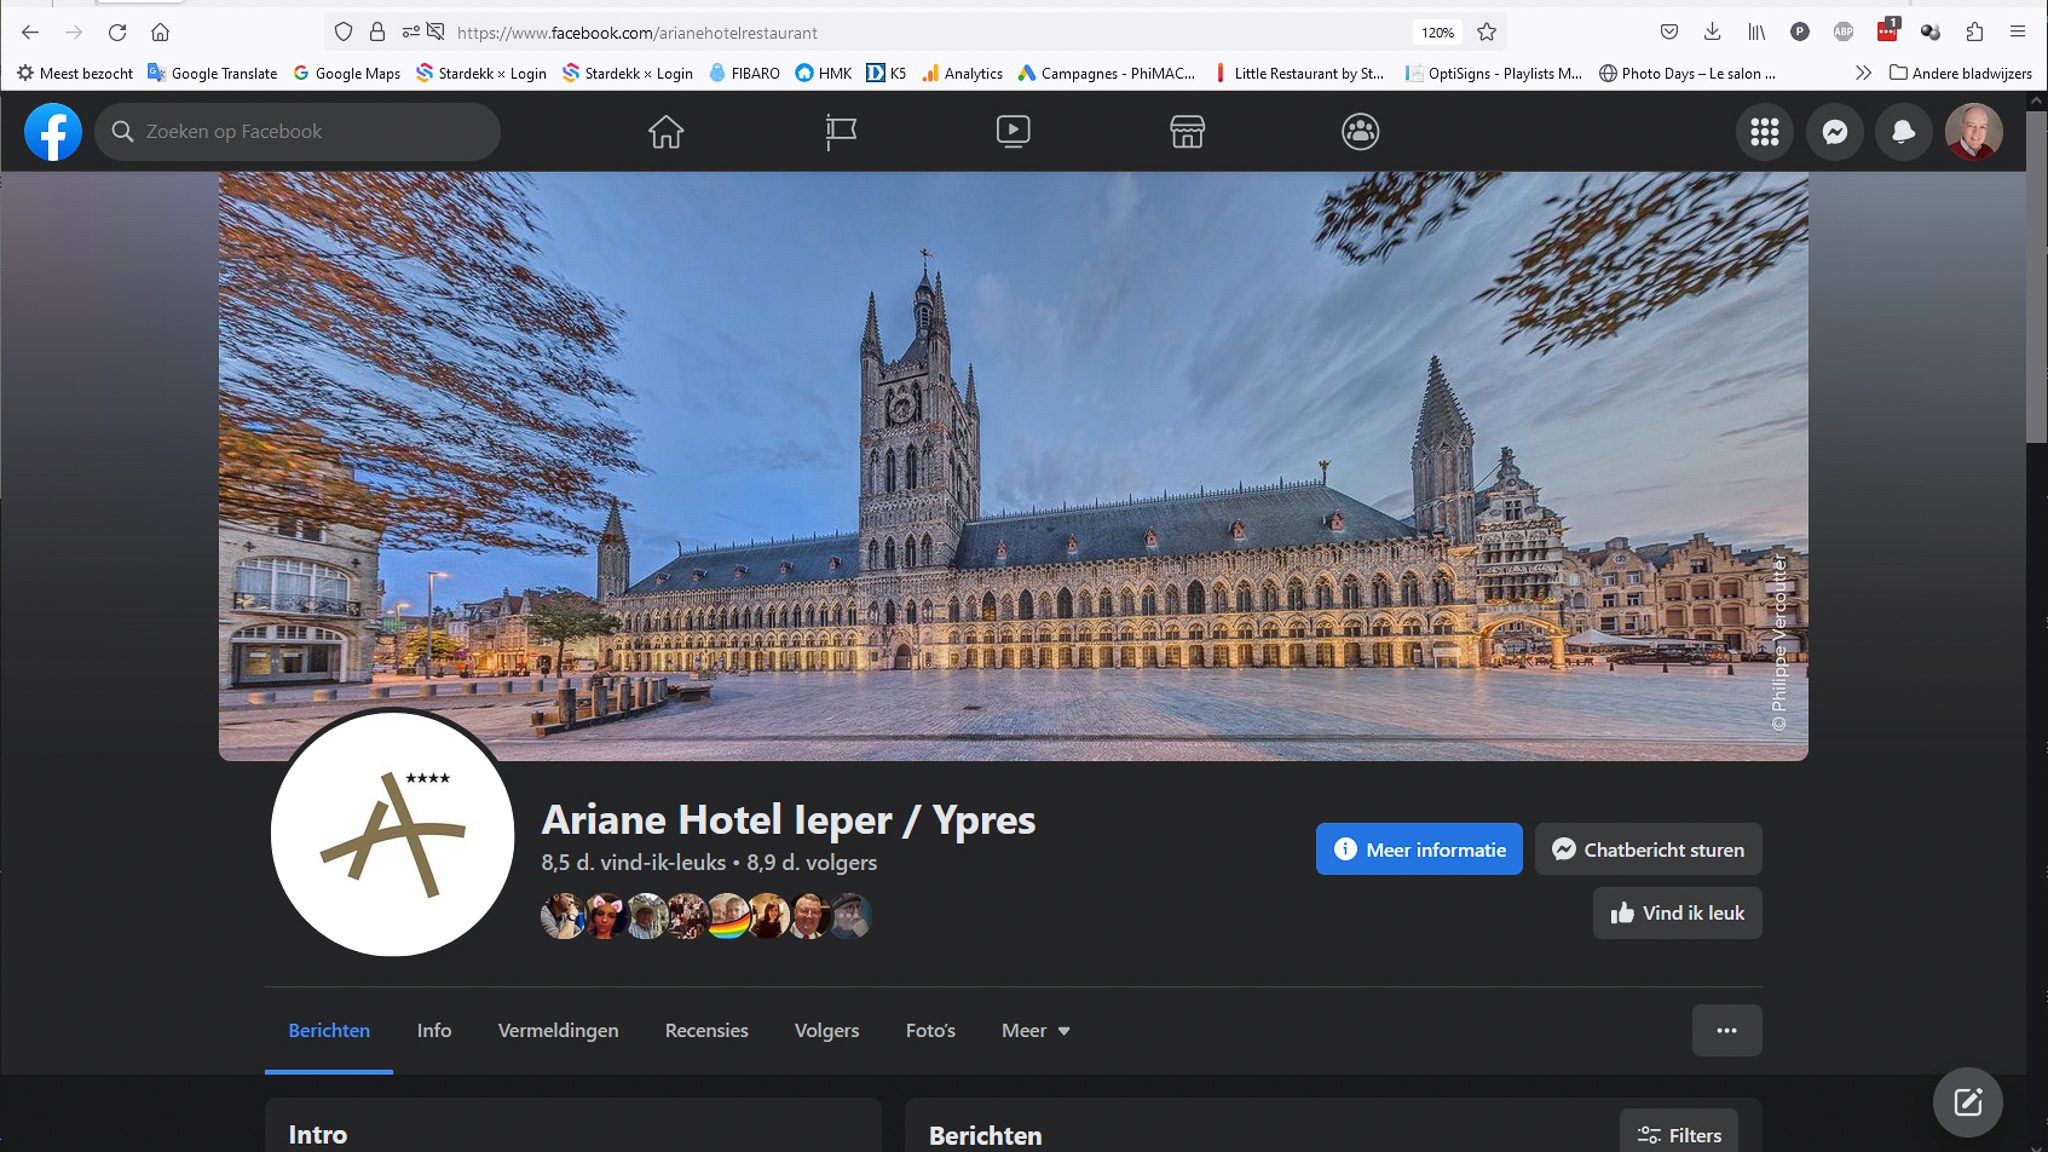Image resolution: width=2048 pixels, height=1152 pixels.
Task: Switch to the Foto's tab
Action: (930, 1030)
